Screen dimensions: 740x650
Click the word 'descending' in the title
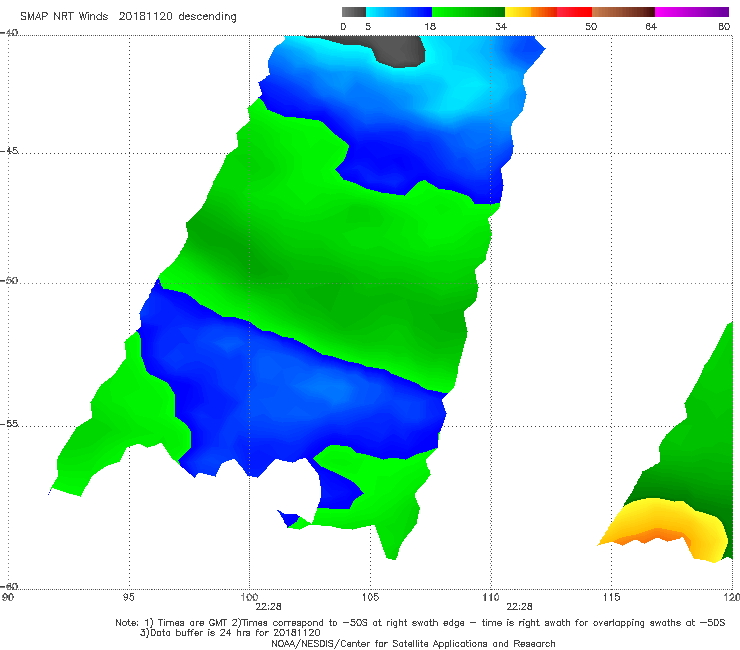pyautogui.click(x=207, y=17)
